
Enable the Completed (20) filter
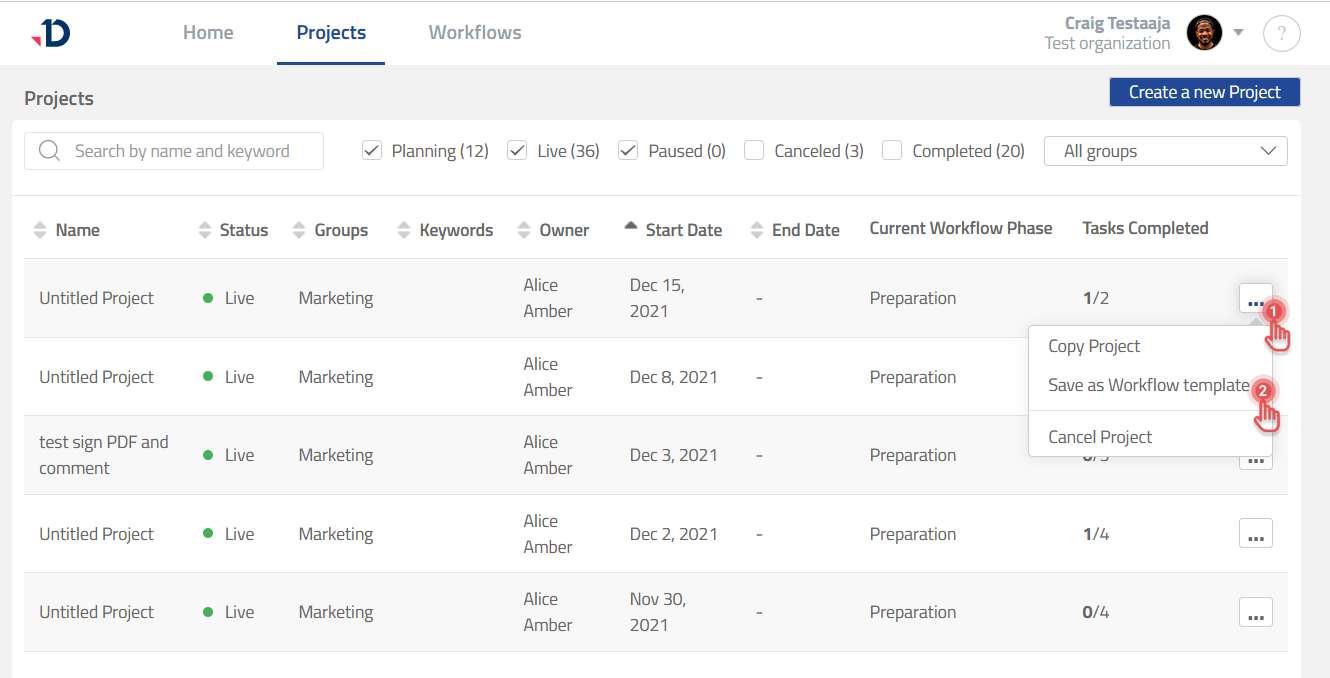(x=890, y=150)
